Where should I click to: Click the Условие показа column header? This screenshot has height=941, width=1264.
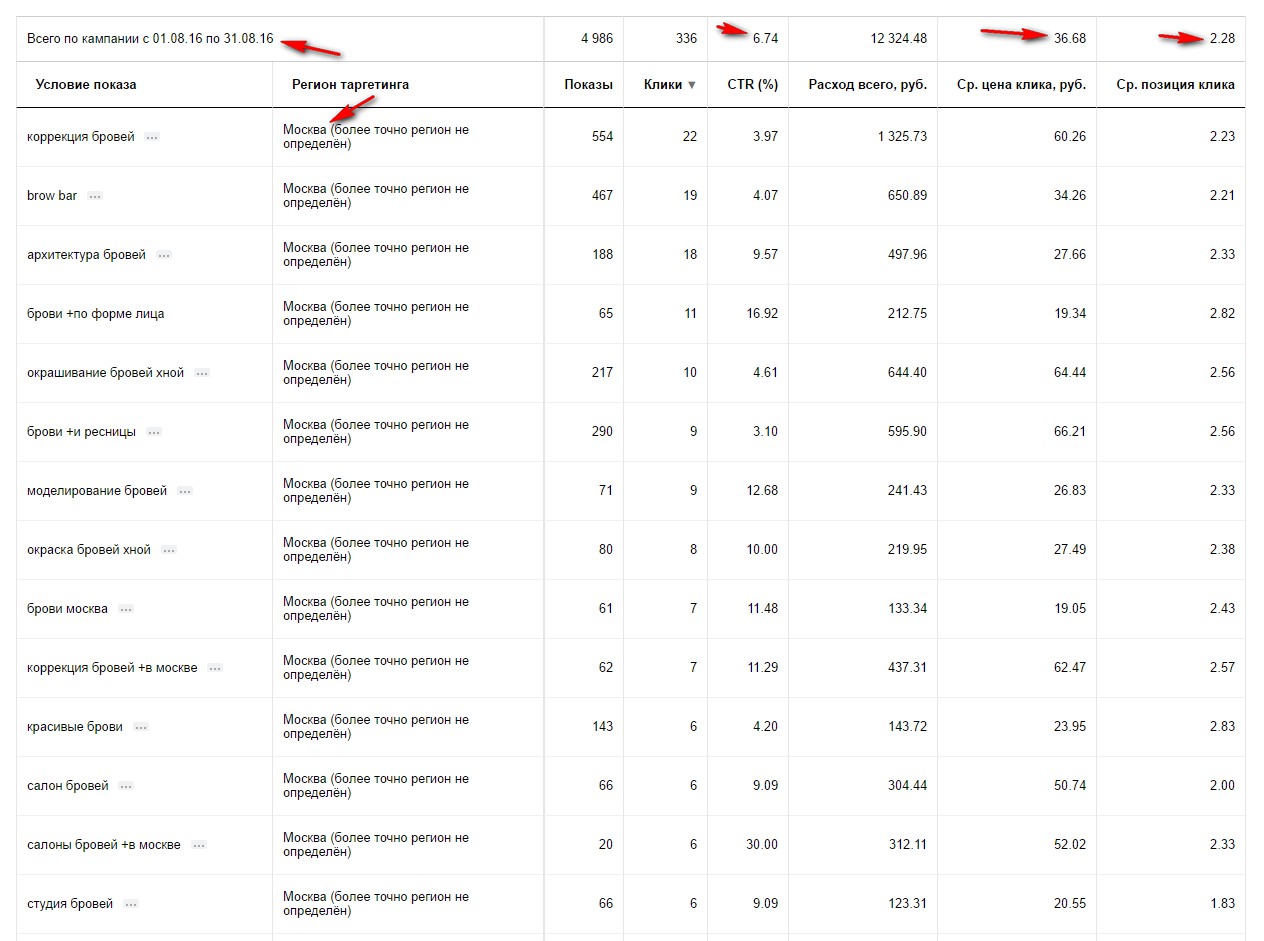coord(86,85)
